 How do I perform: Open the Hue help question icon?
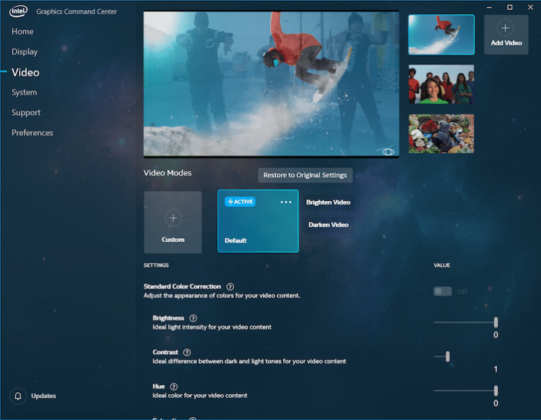pyautogui.click(x=174, y=387)
